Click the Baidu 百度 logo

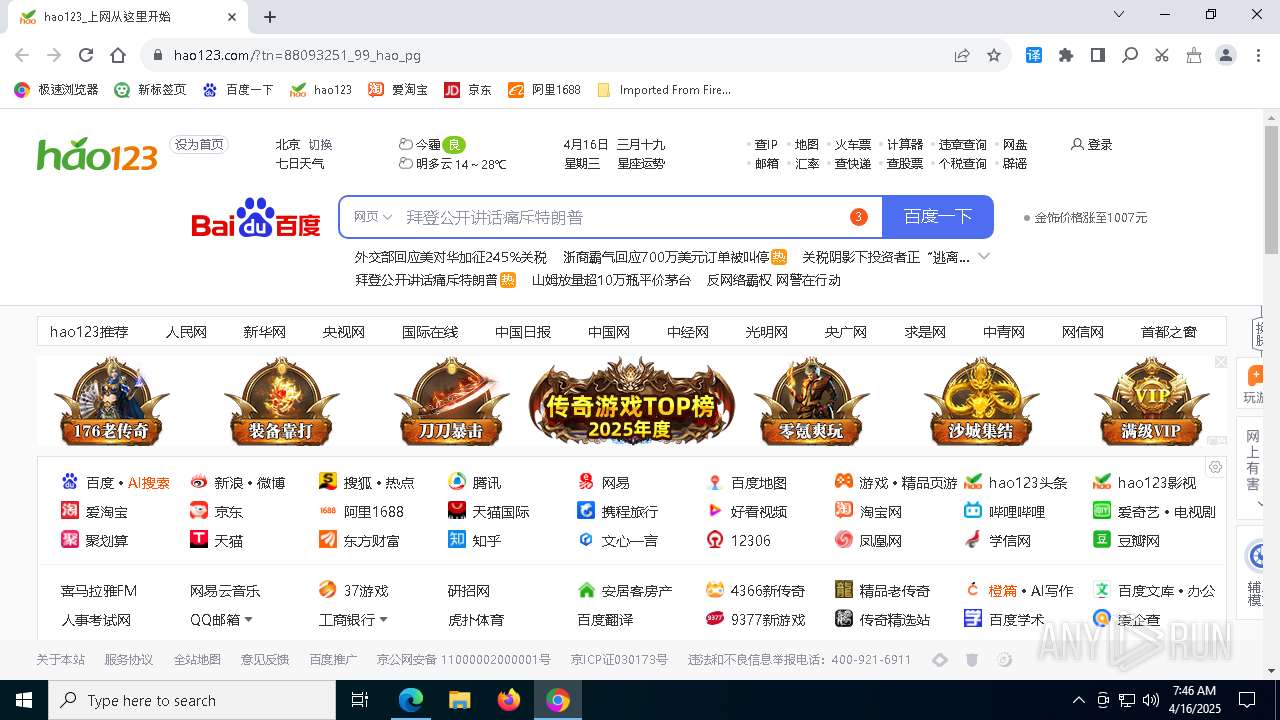tap(256, 217)
